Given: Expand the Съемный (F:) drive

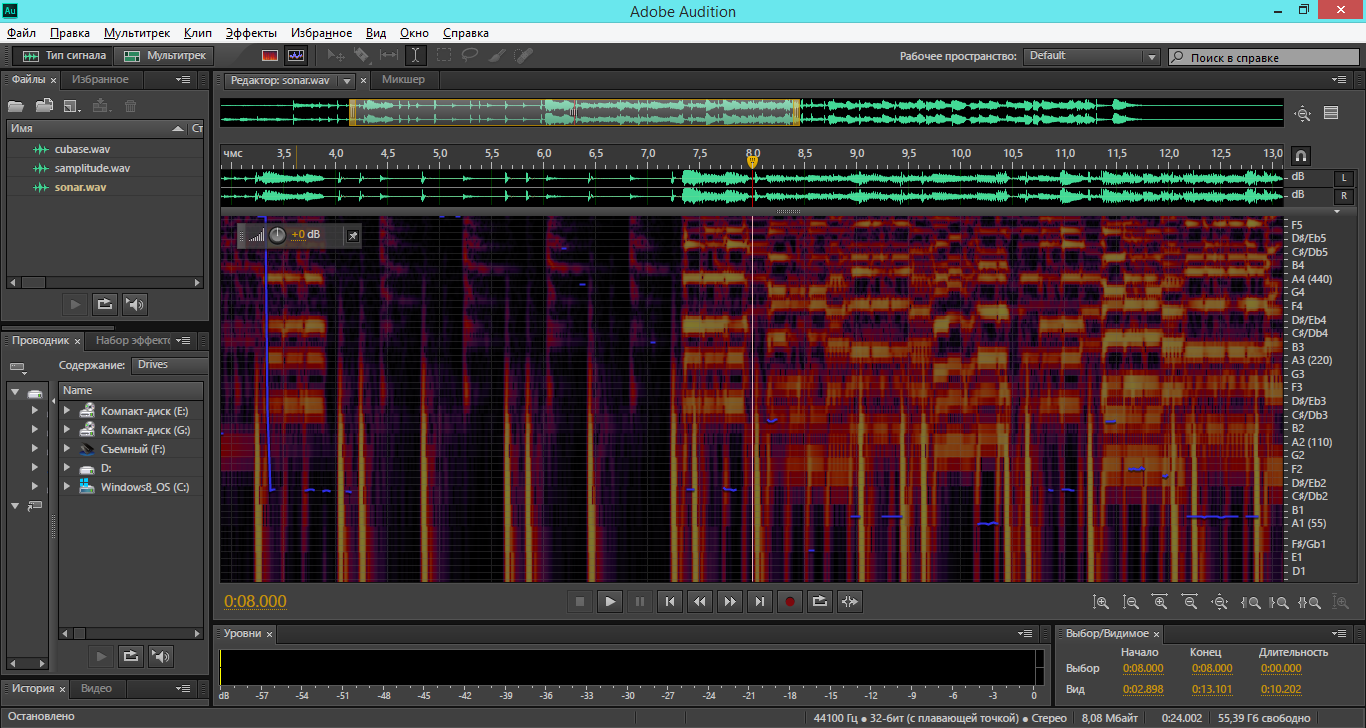Looking at the screenshot, I should click(x=67, y=449).
